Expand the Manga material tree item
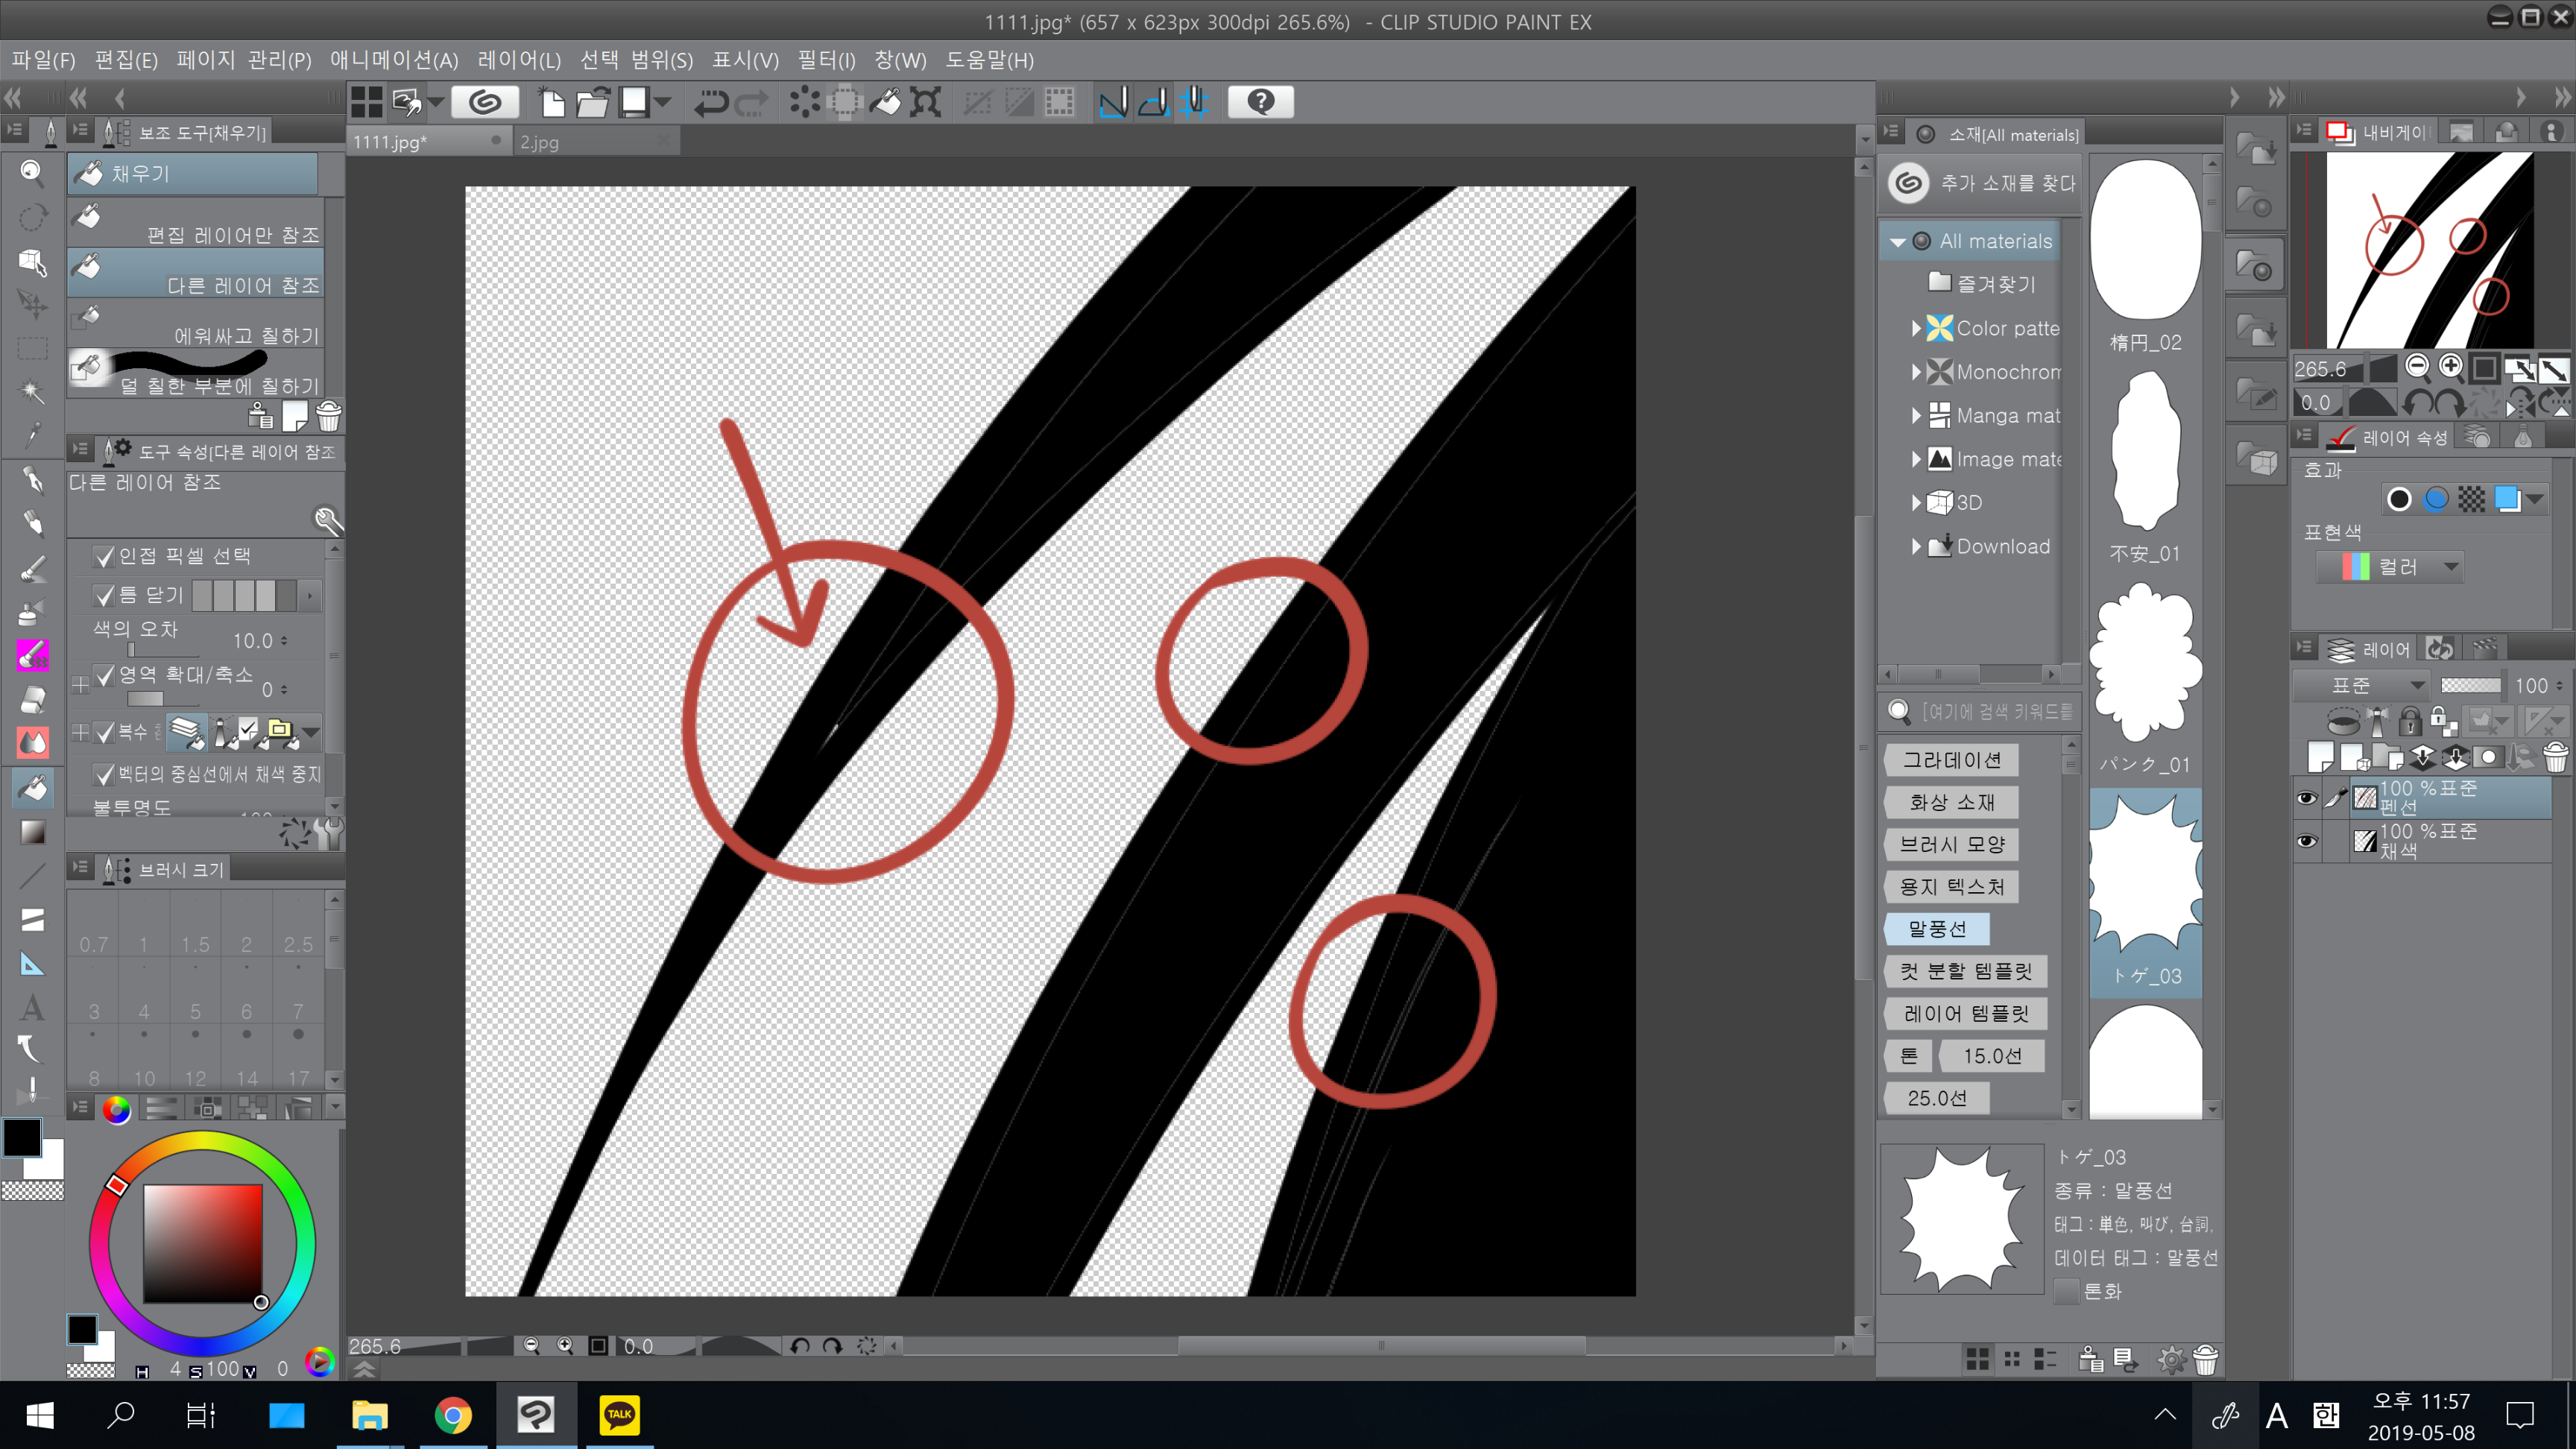Viewport: 2576px width, 1449px height. point(1916,415)
